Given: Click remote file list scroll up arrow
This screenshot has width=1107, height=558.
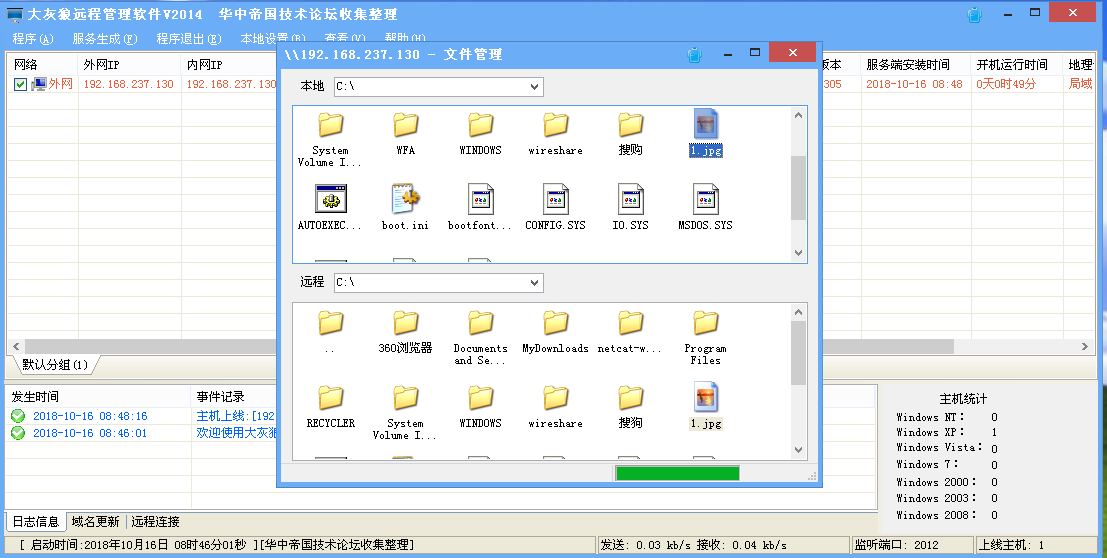Looking at the screenshot, I should [798, 312].
